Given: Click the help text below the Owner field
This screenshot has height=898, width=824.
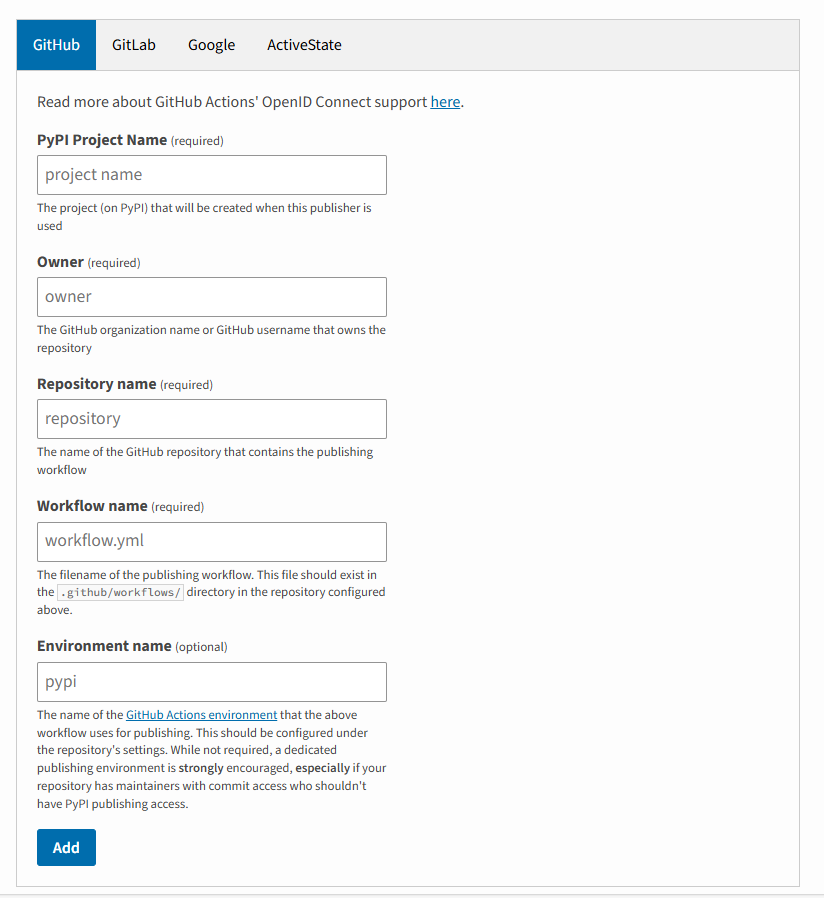Looking at the screenshot, I should 211,339.
